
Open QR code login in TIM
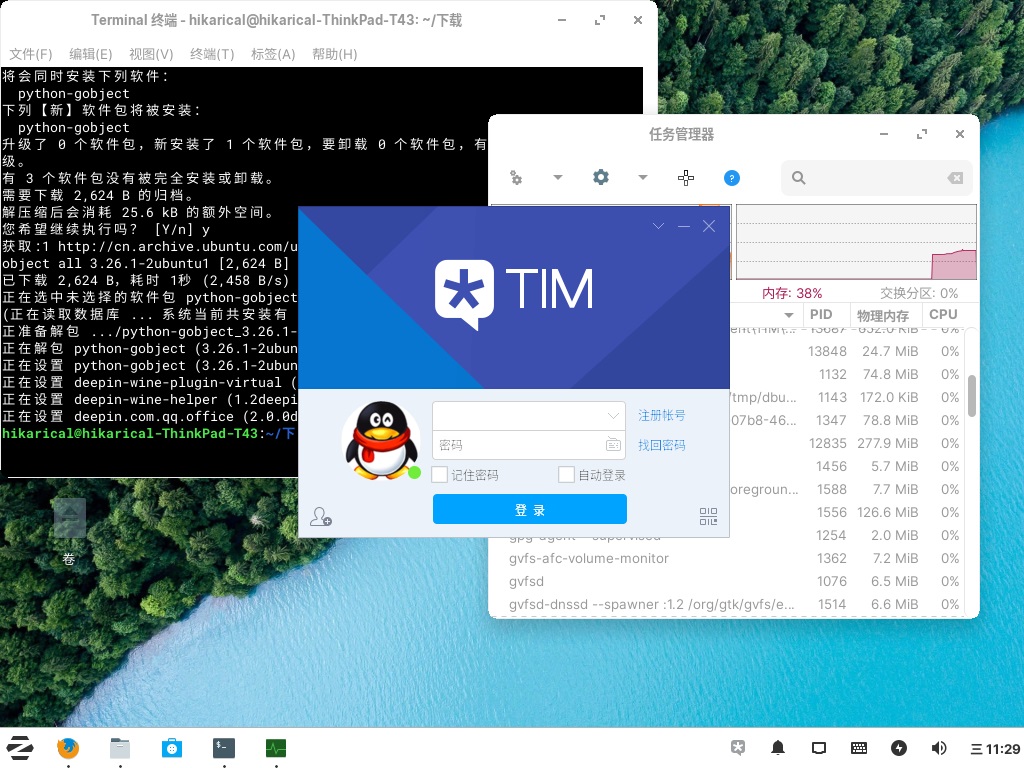[x=708, y=516]
